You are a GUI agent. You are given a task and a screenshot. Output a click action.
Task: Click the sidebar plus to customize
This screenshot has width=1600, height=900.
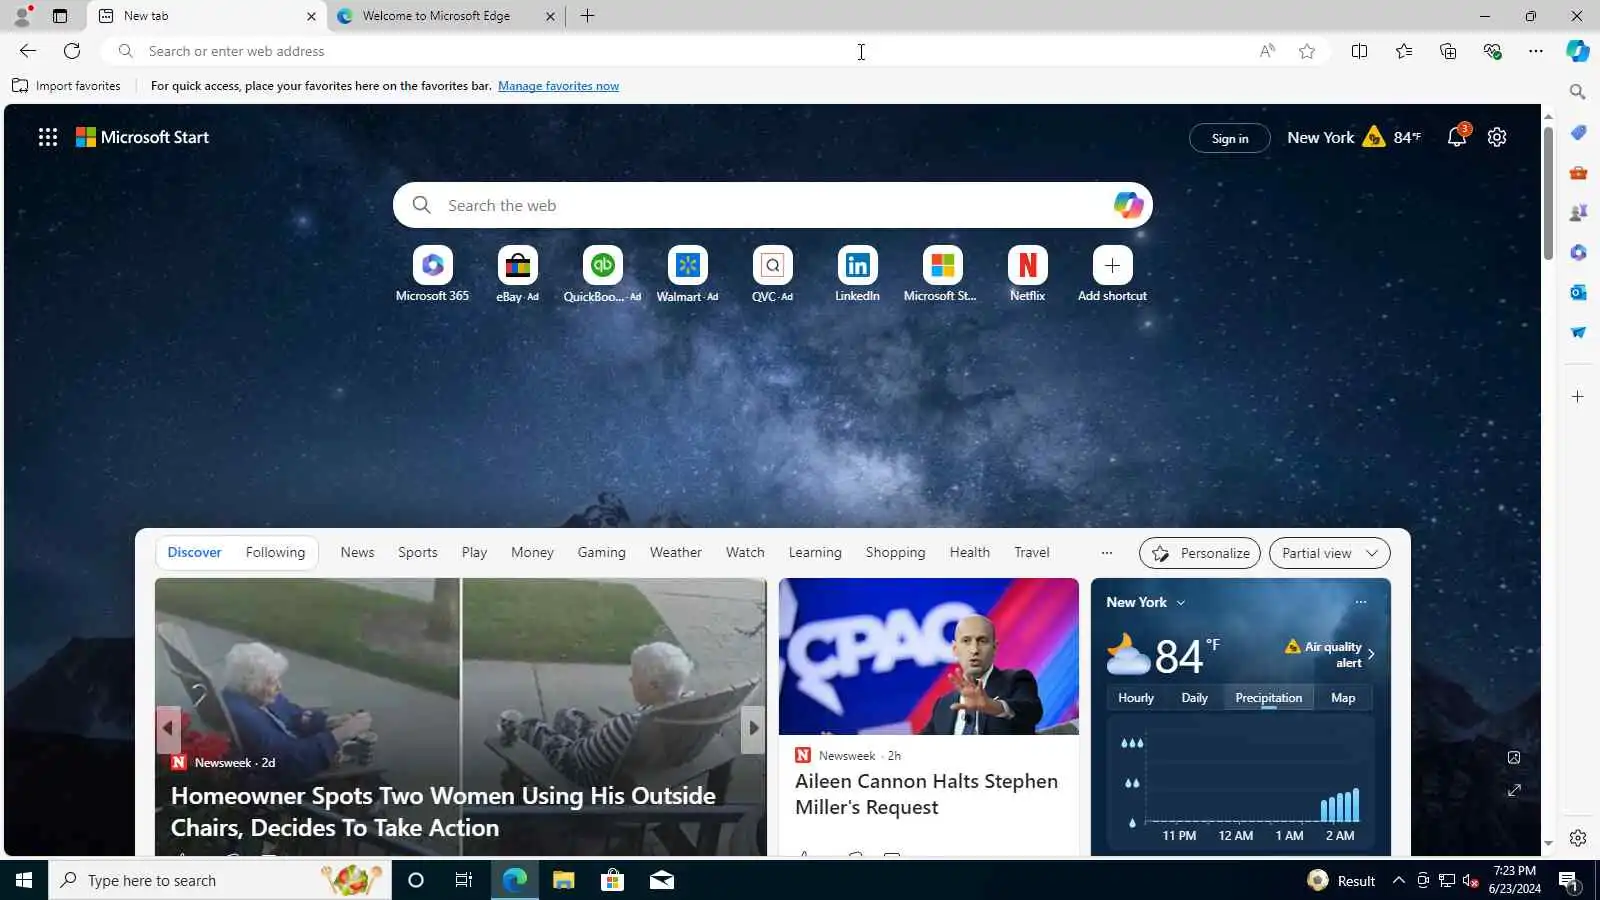click(1578, 397)
